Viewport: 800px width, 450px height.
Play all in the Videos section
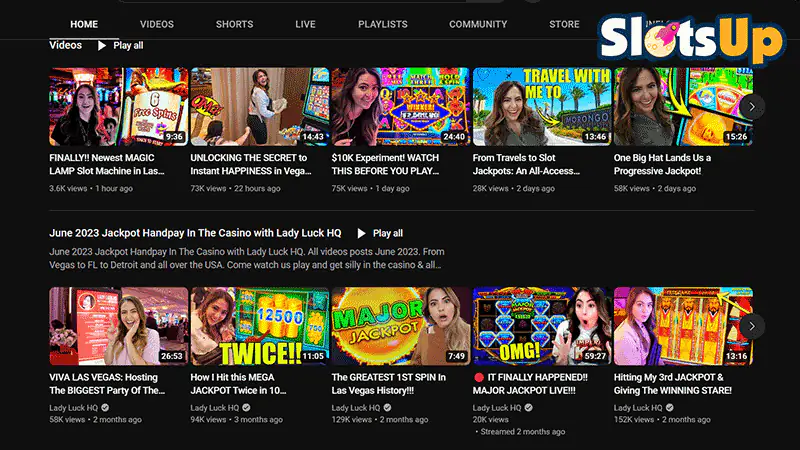[x=121, y=45]
